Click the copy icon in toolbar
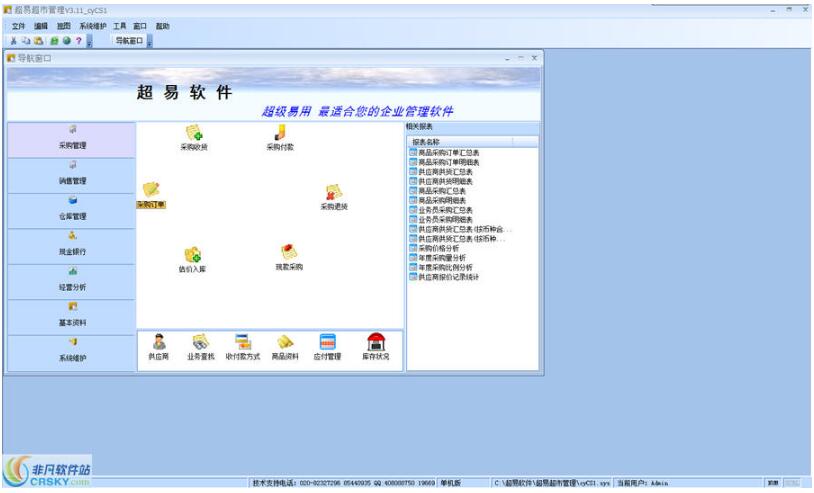 [26, 40]
